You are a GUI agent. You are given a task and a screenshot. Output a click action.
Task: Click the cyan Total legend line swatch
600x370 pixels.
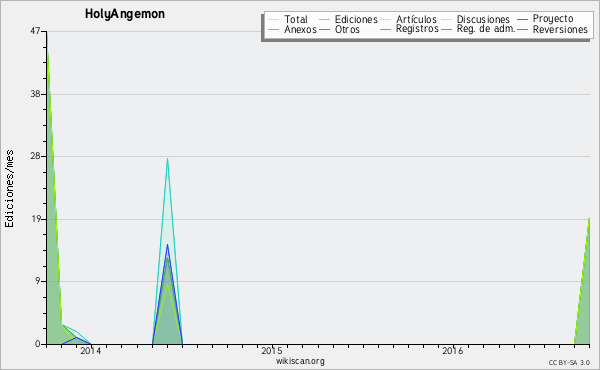coord(274,19)
